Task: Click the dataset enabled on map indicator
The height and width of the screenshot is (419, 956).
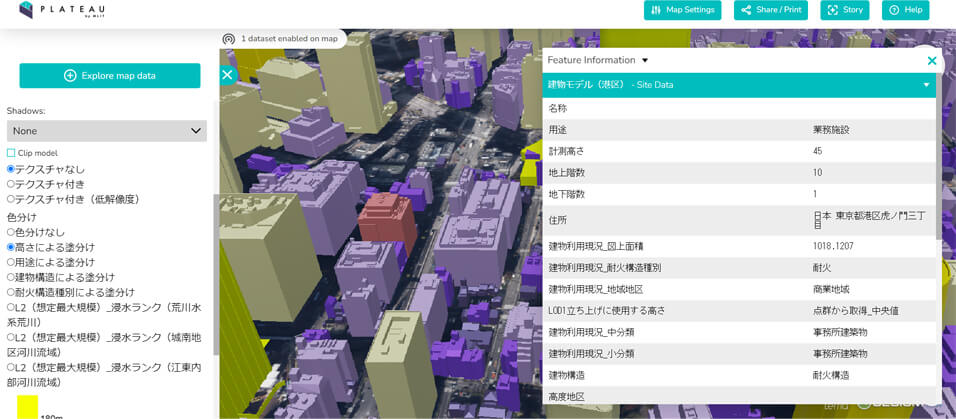Action: click(283, 39)
